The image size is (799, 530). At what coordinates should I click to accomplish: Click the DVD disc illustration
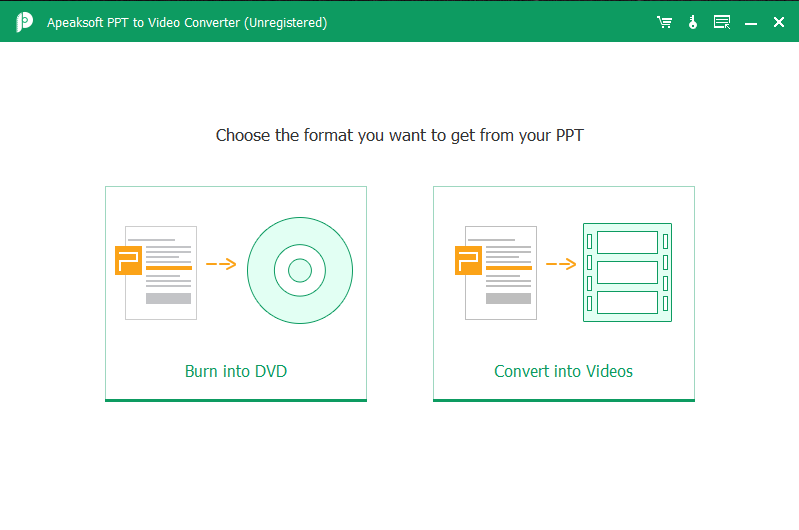point(300,270)
